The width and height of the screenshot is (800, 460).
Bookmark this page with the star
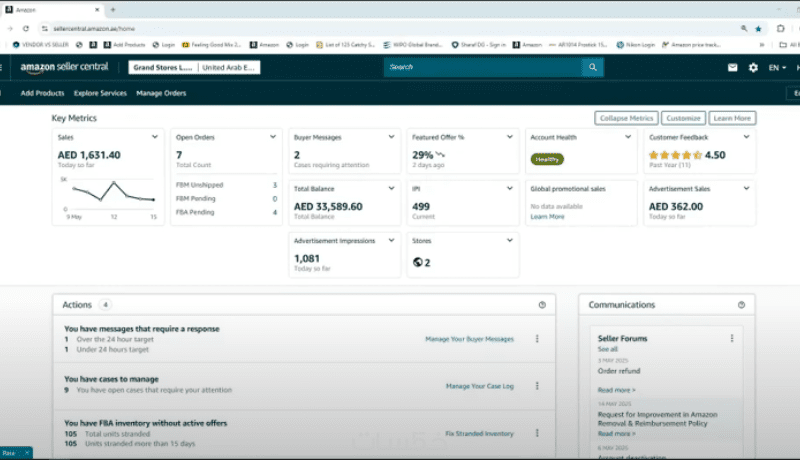[758, 29]
